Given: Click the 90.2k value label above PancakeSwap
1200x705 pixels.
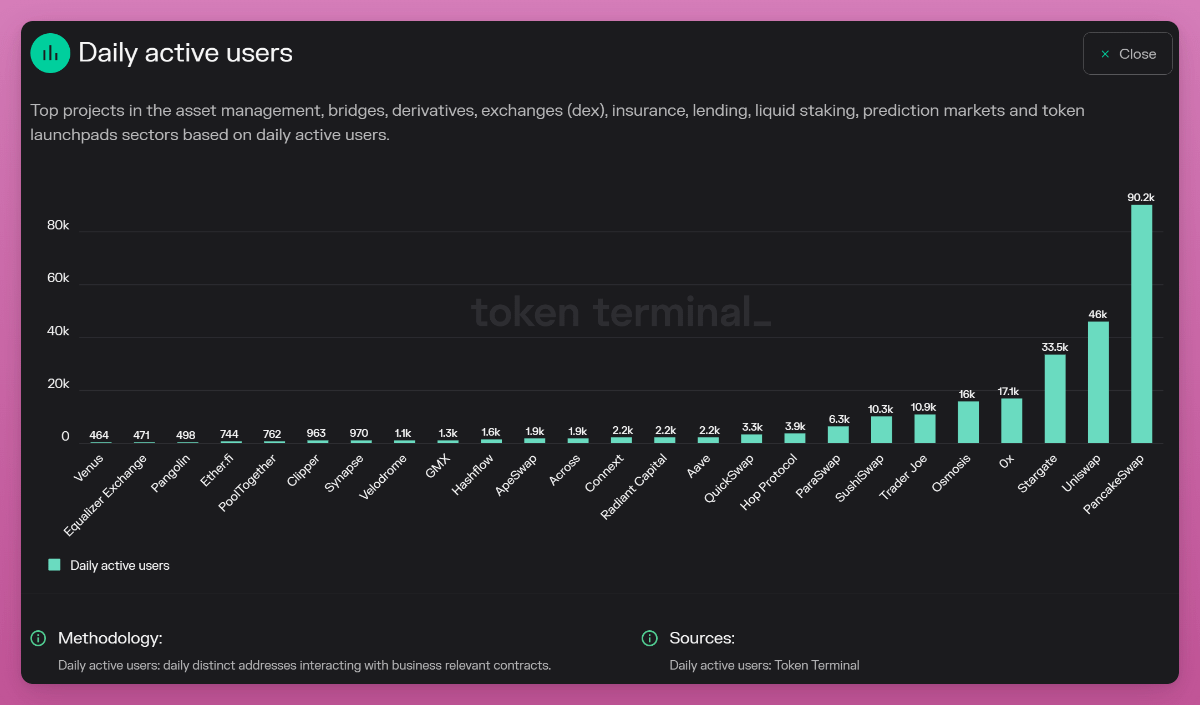Looking at the screenshot, I should pos(1141,197).
